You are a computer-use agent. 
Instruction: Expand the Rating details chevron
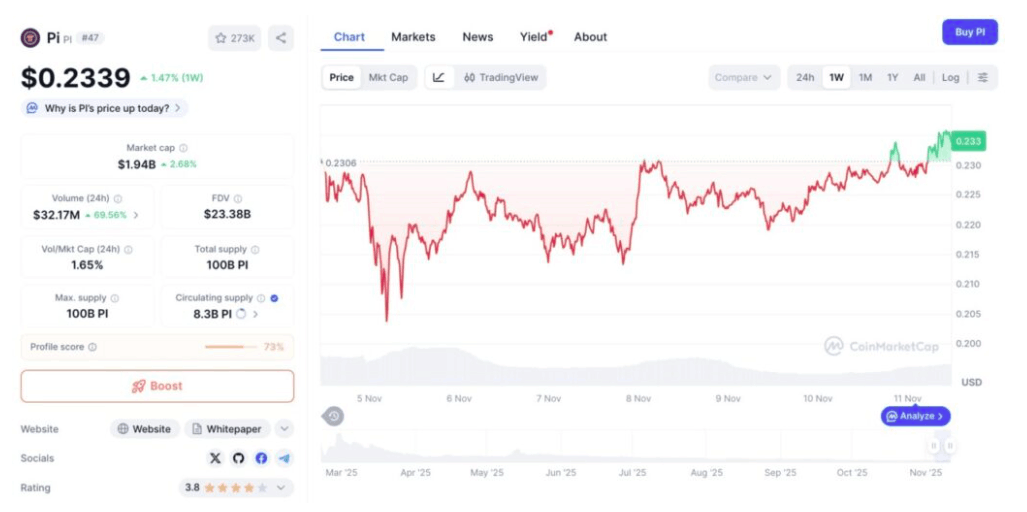tap(281, 488)
